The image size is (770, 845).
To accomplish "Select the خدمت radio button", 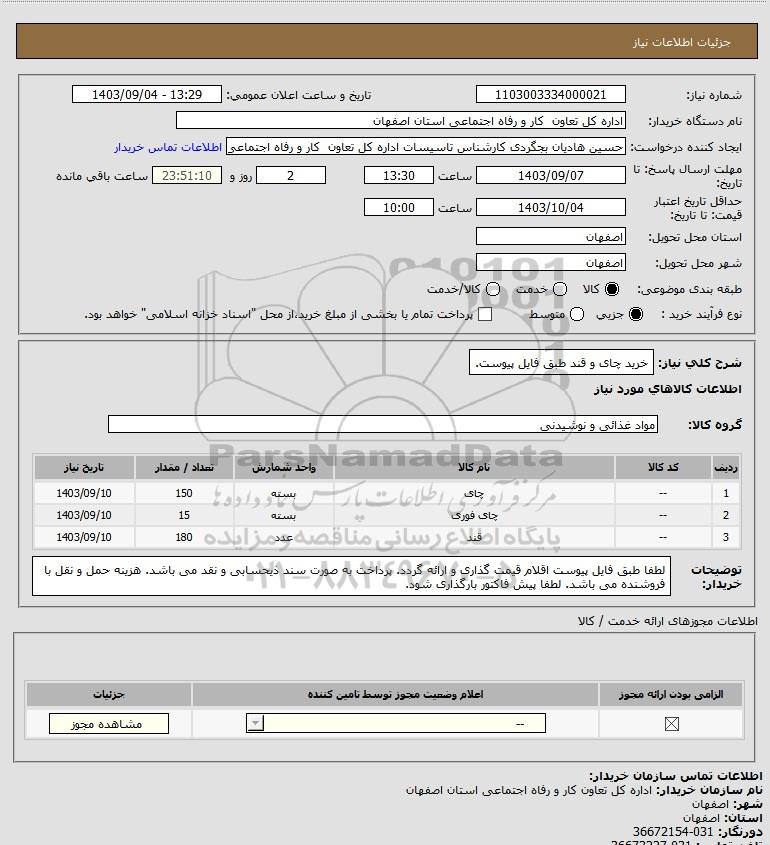I will coord(560,289).
